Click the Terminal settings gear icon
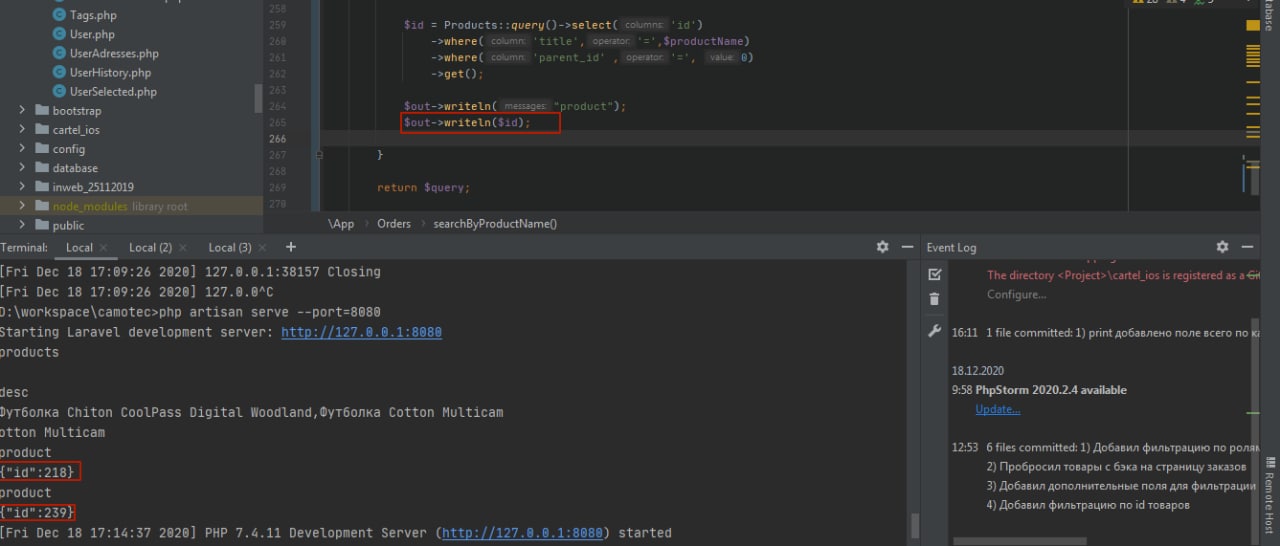 pyautogui.click(x=882, y=247)
